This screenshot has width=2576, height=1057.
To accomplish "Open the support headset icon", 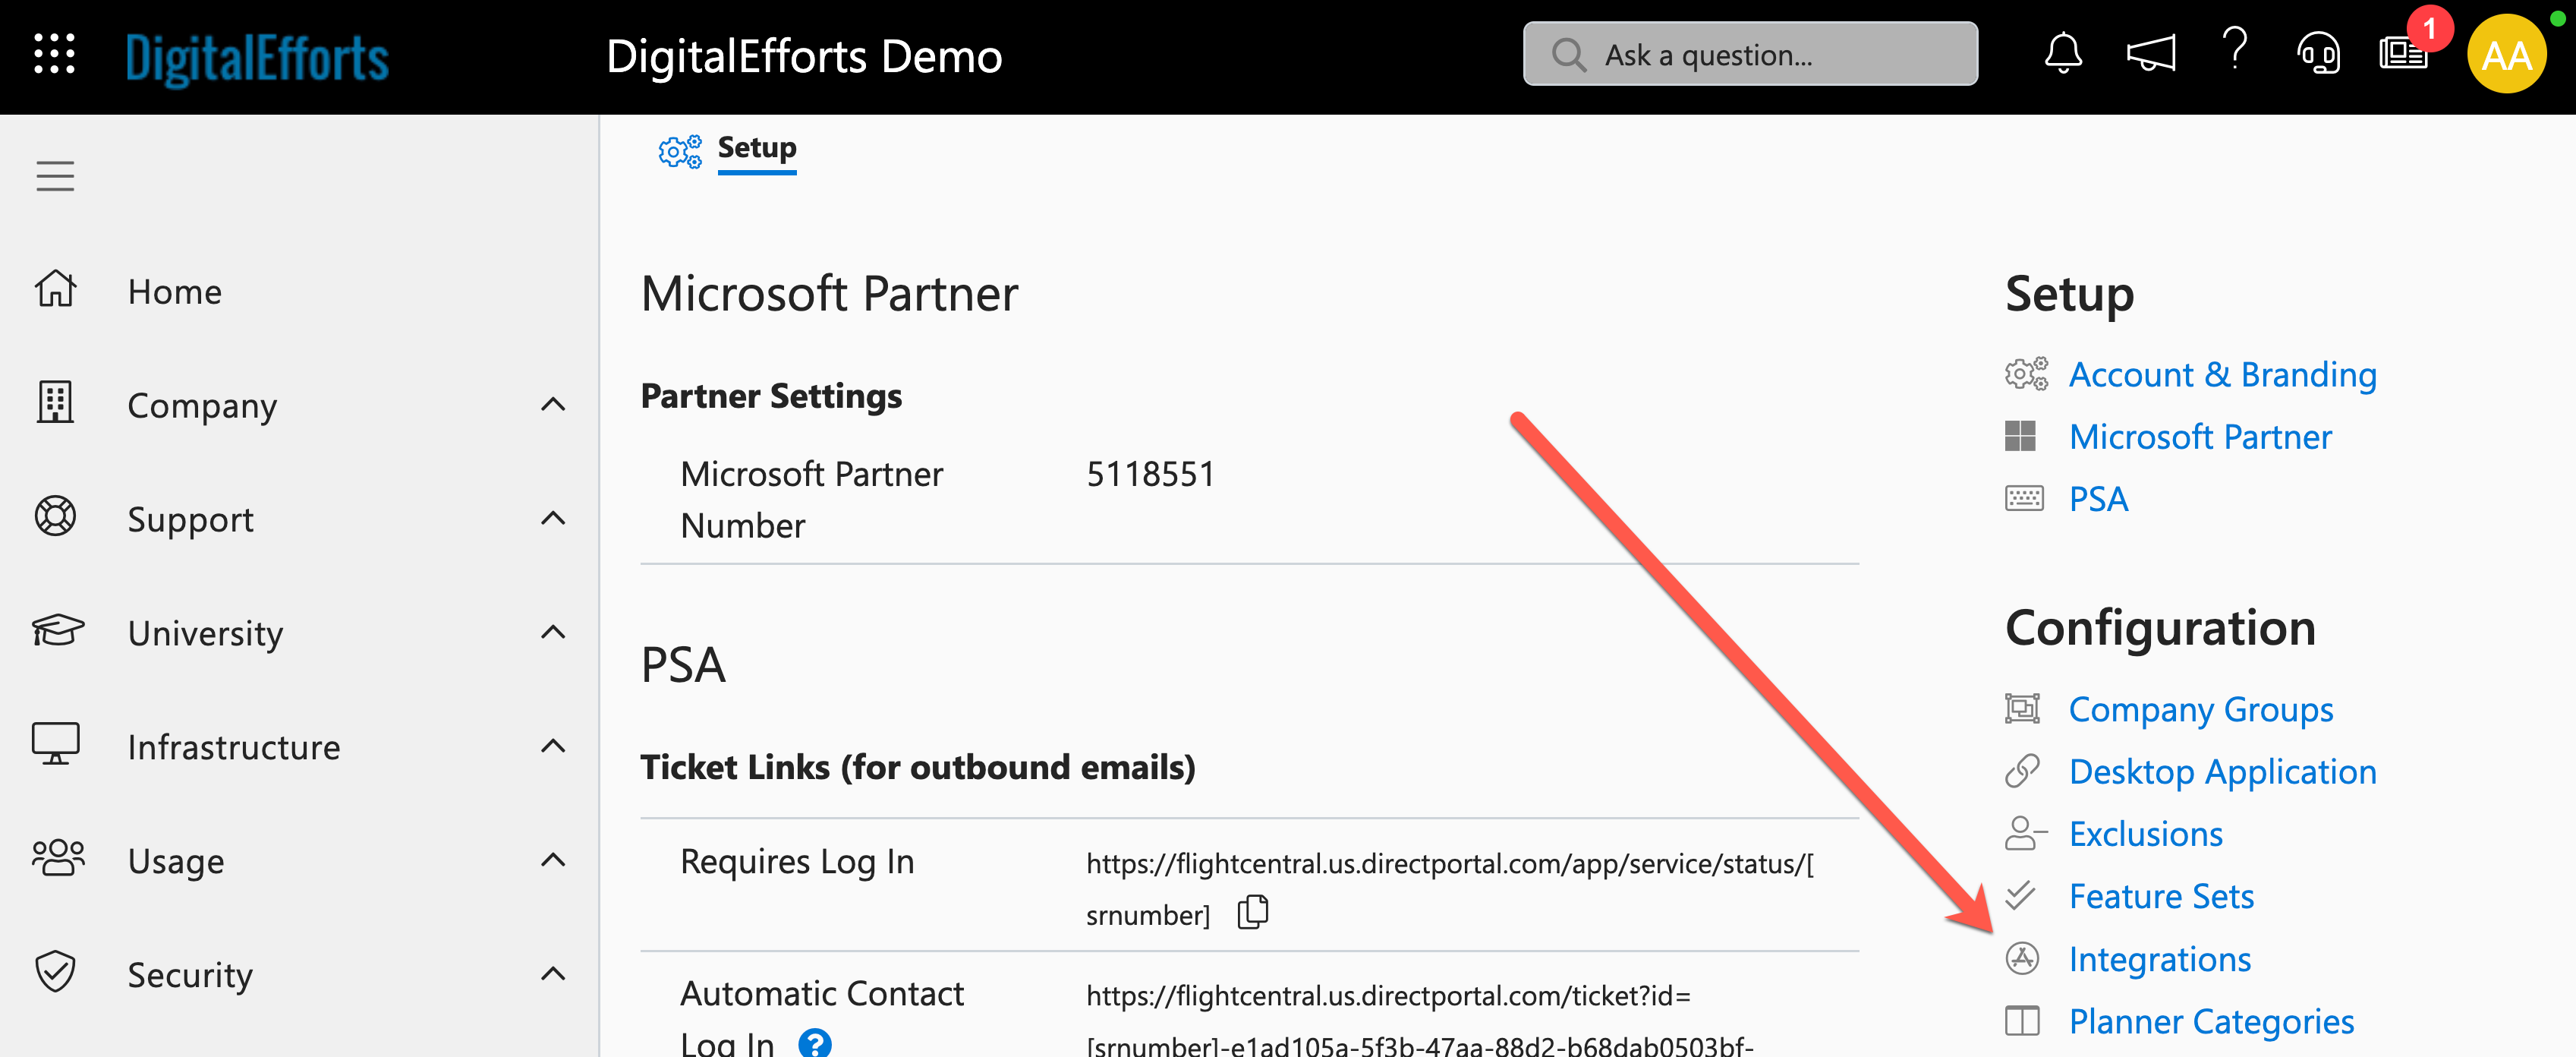I will [x=2318, y=54].
